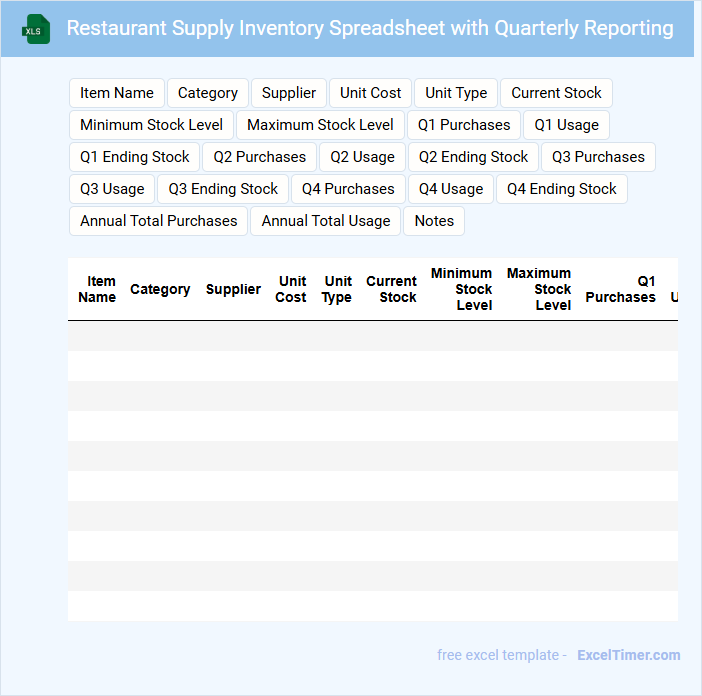Click the Supplier table column header

pos(233,289)
